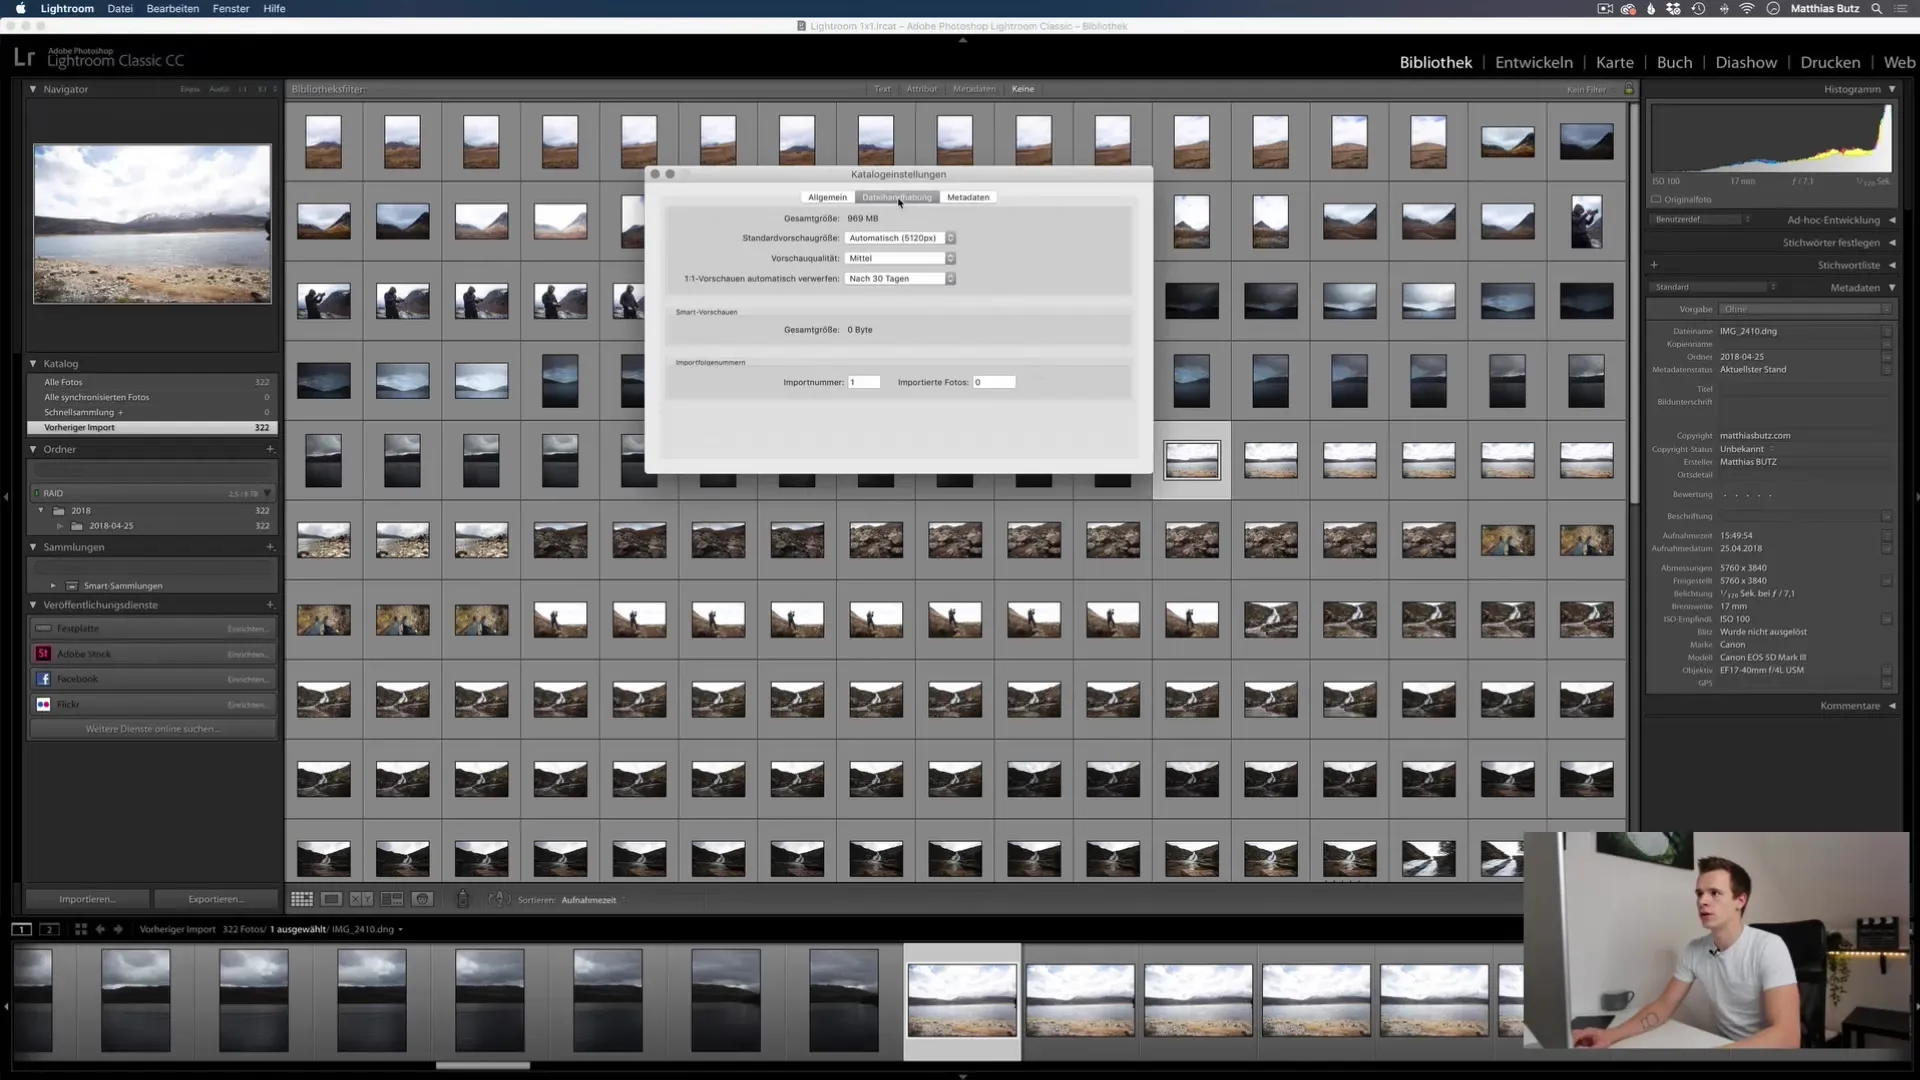Click the Facebook service icon

pos(43,679)
